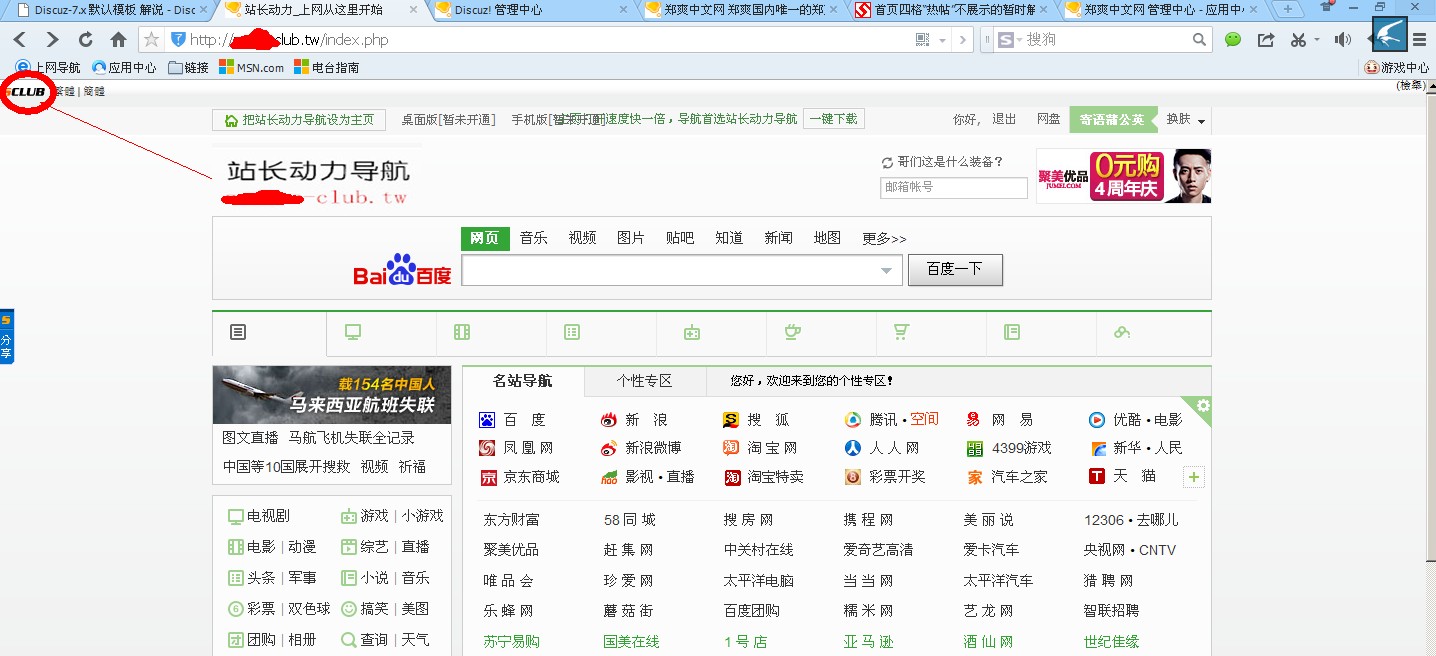1436x656 pixels.
Task: Click the green plus add-site button
Action: pyautogui.click(x=1193, y=478)
